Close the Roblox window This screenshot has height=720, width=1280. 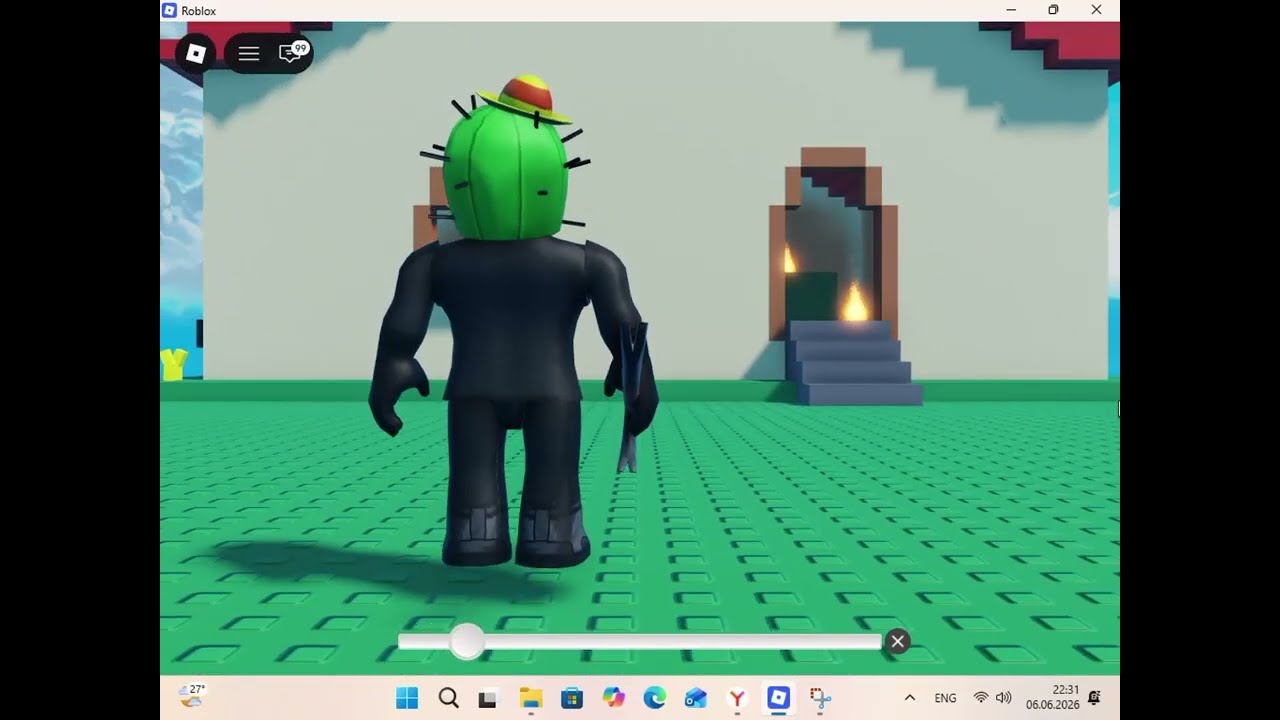pos(1097,10)
